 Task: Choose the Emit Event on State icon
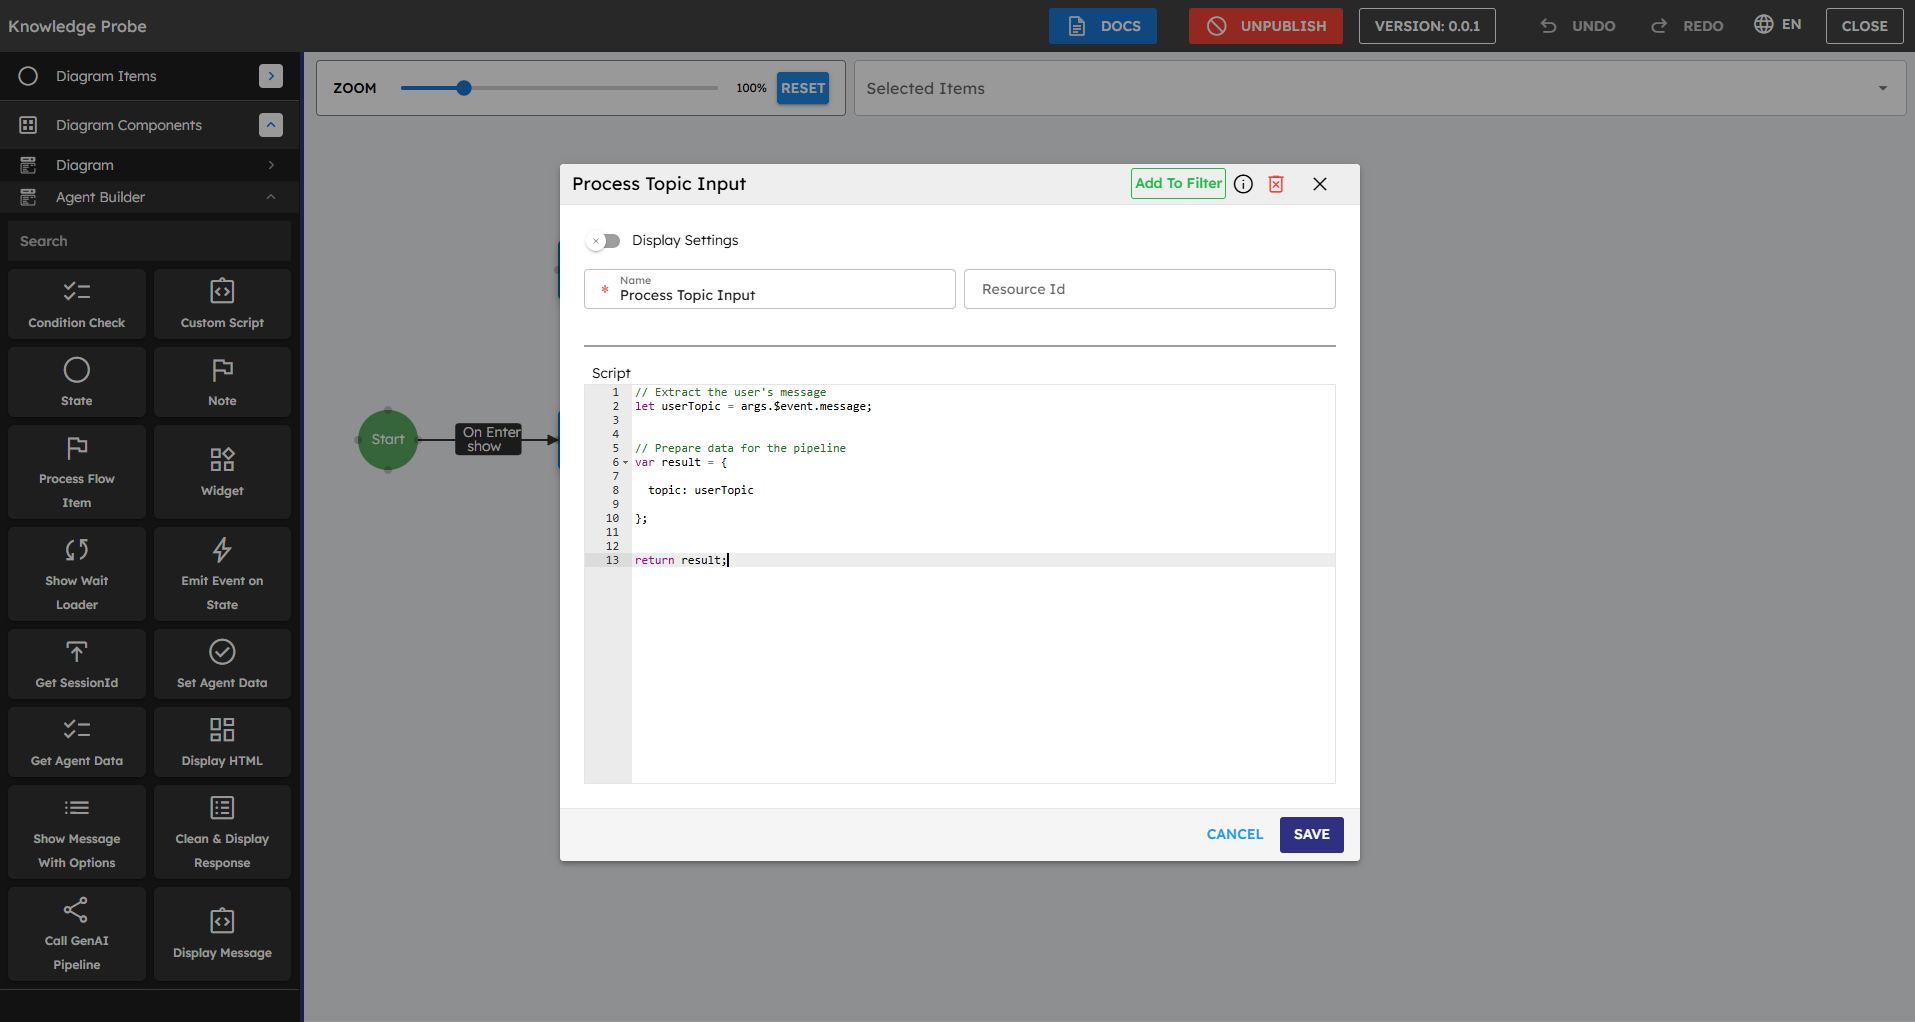click(222, 550)
